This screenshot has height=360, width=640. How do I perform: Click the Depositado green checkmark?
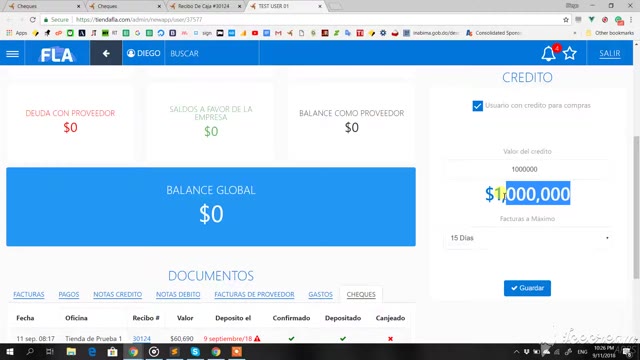click(343, 338)
